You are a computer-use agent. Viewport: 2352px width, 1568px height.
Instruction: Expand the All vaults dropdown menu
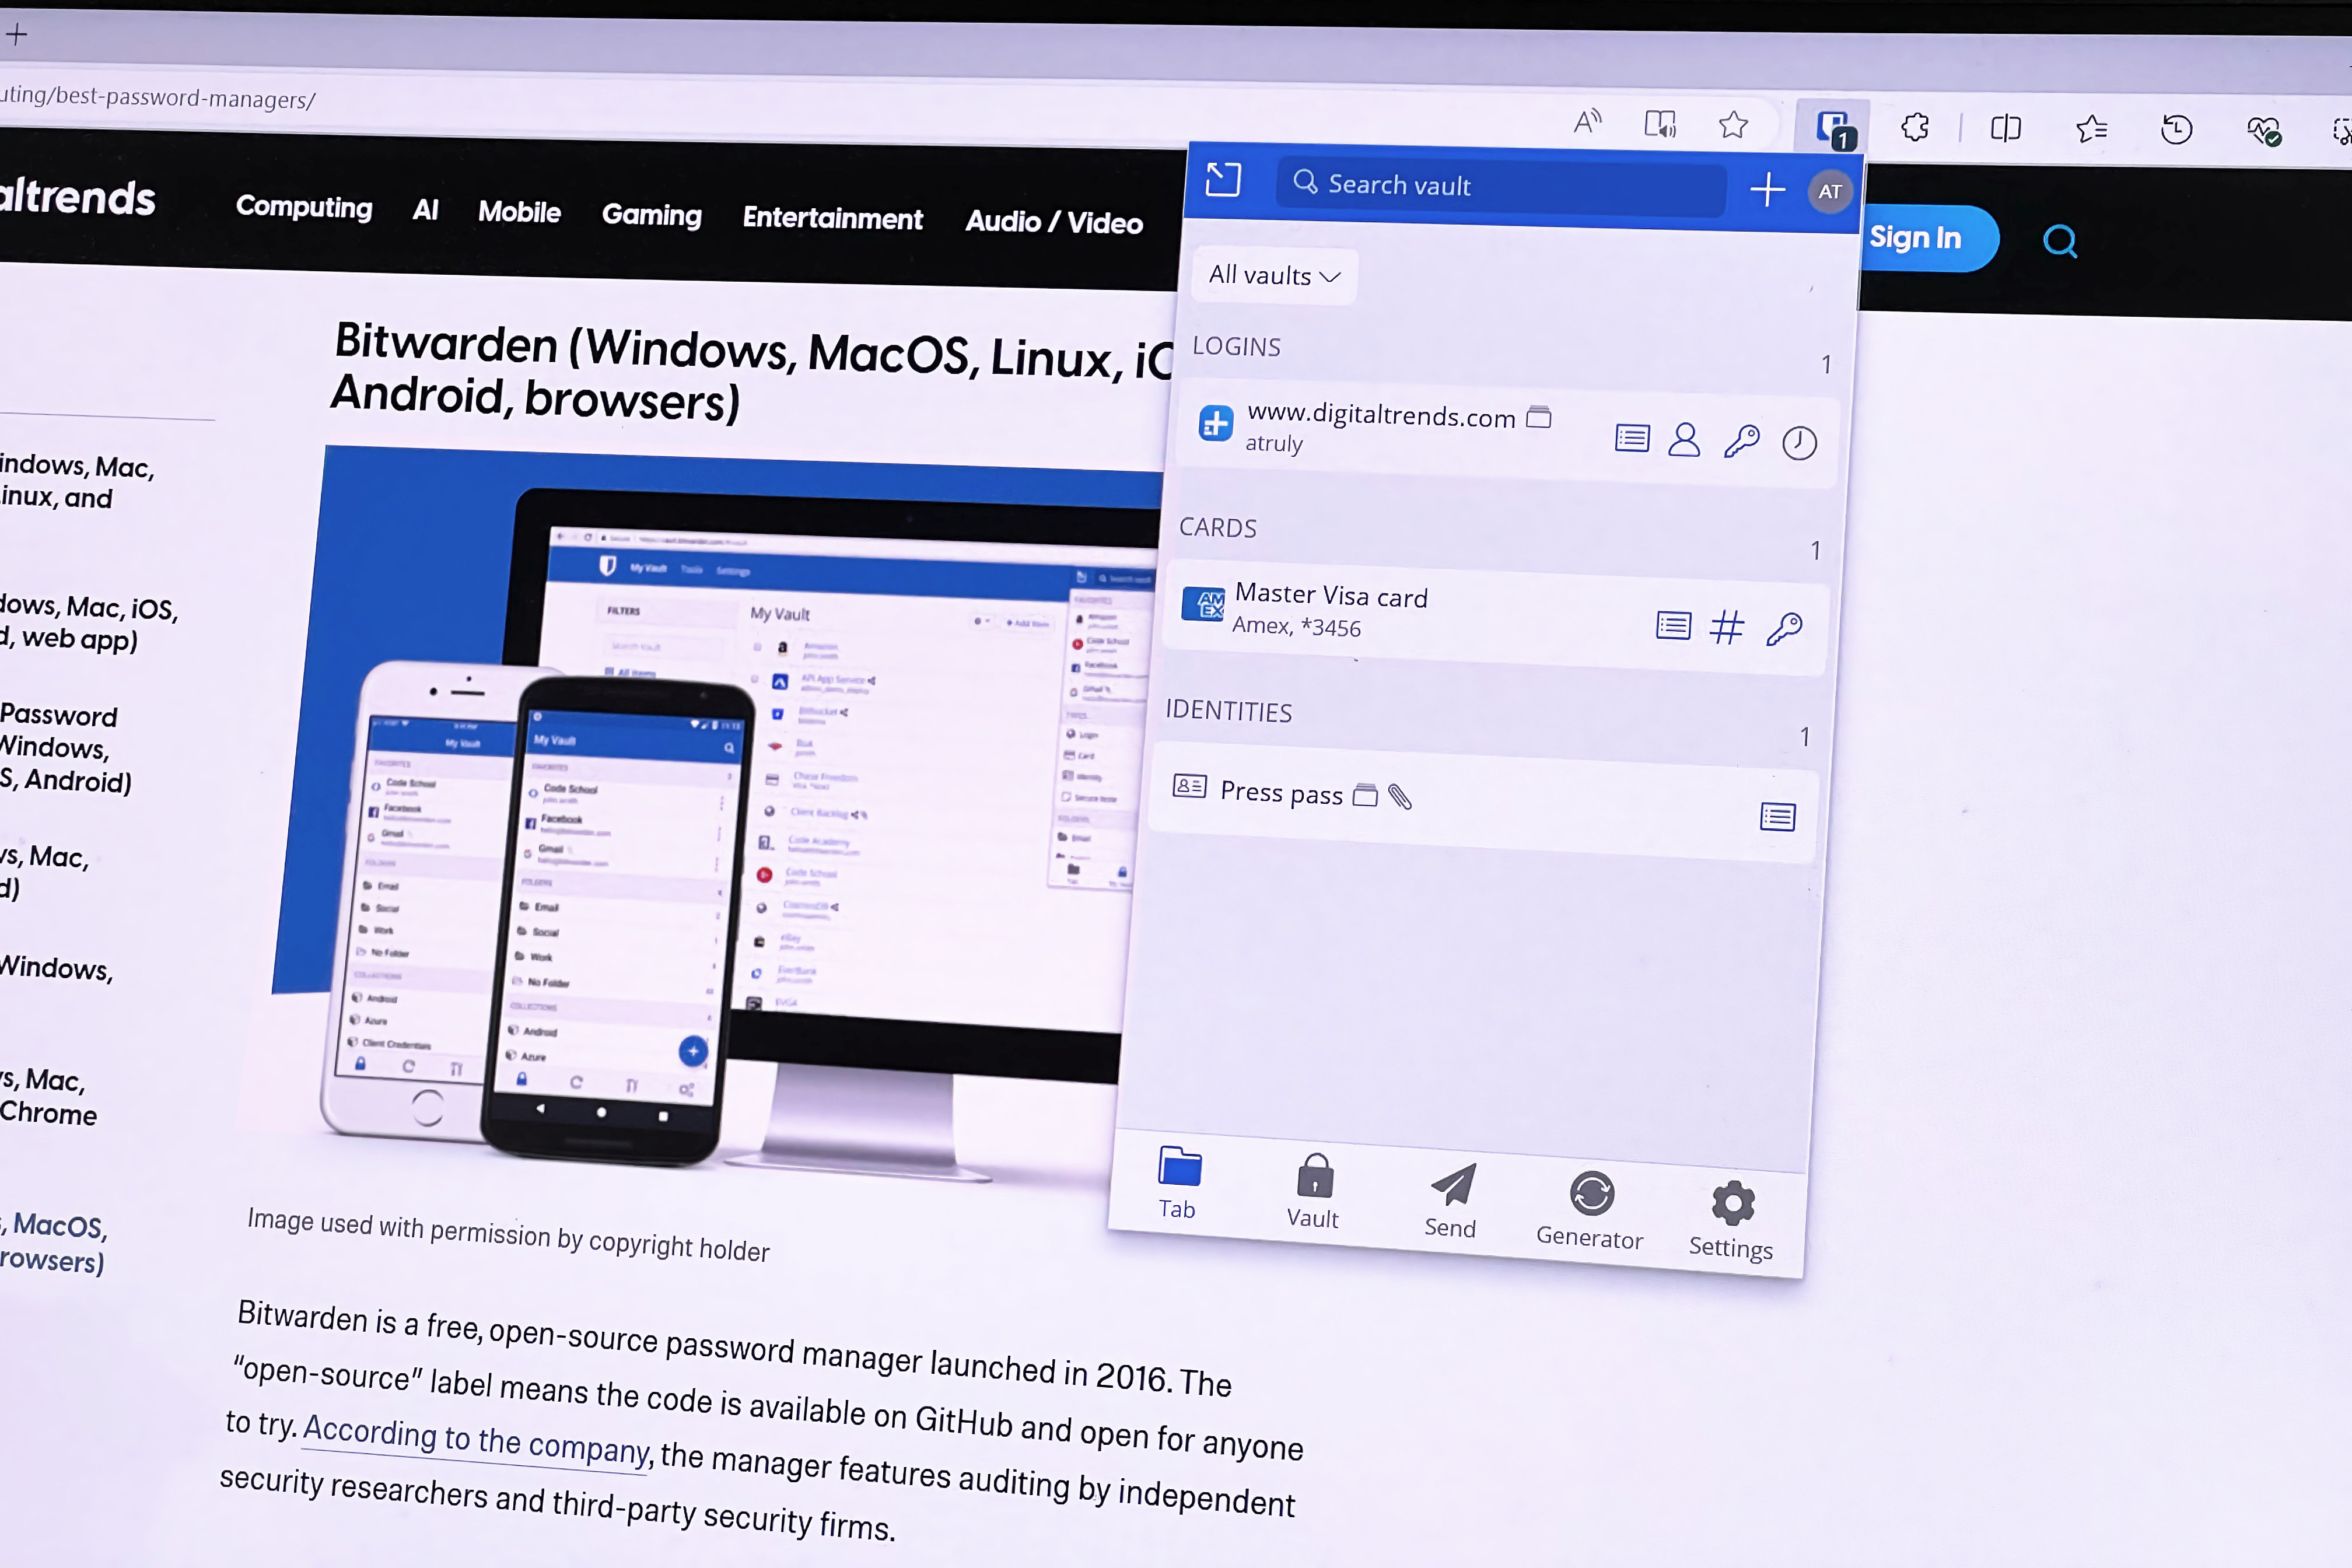point(1272,275)
